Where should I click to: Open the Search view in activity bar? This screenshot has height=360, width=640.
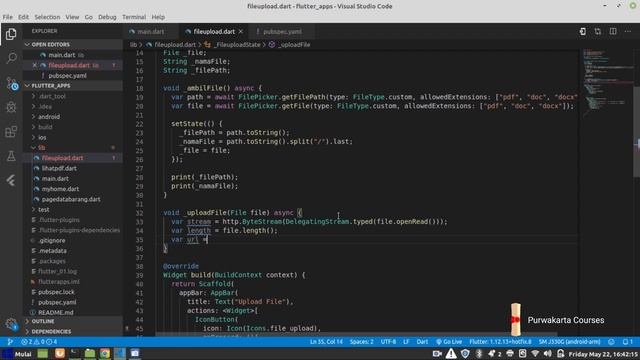(11, 58)
